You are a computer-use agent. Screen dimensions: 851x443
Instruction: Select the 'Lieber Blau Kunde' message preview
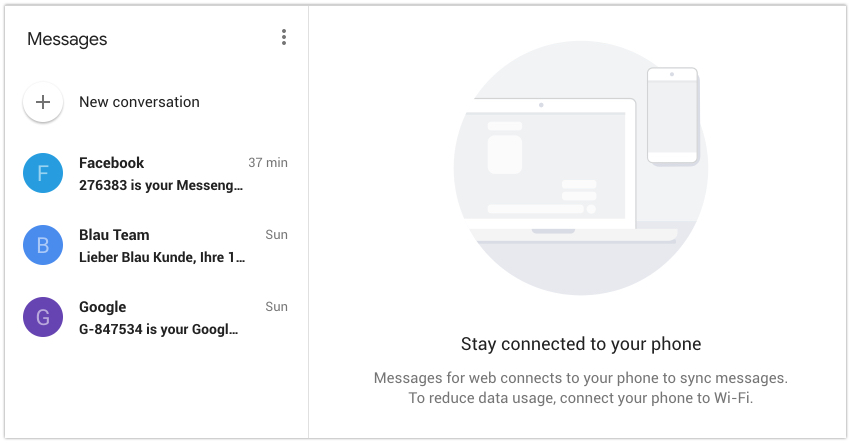pos(161,257)
